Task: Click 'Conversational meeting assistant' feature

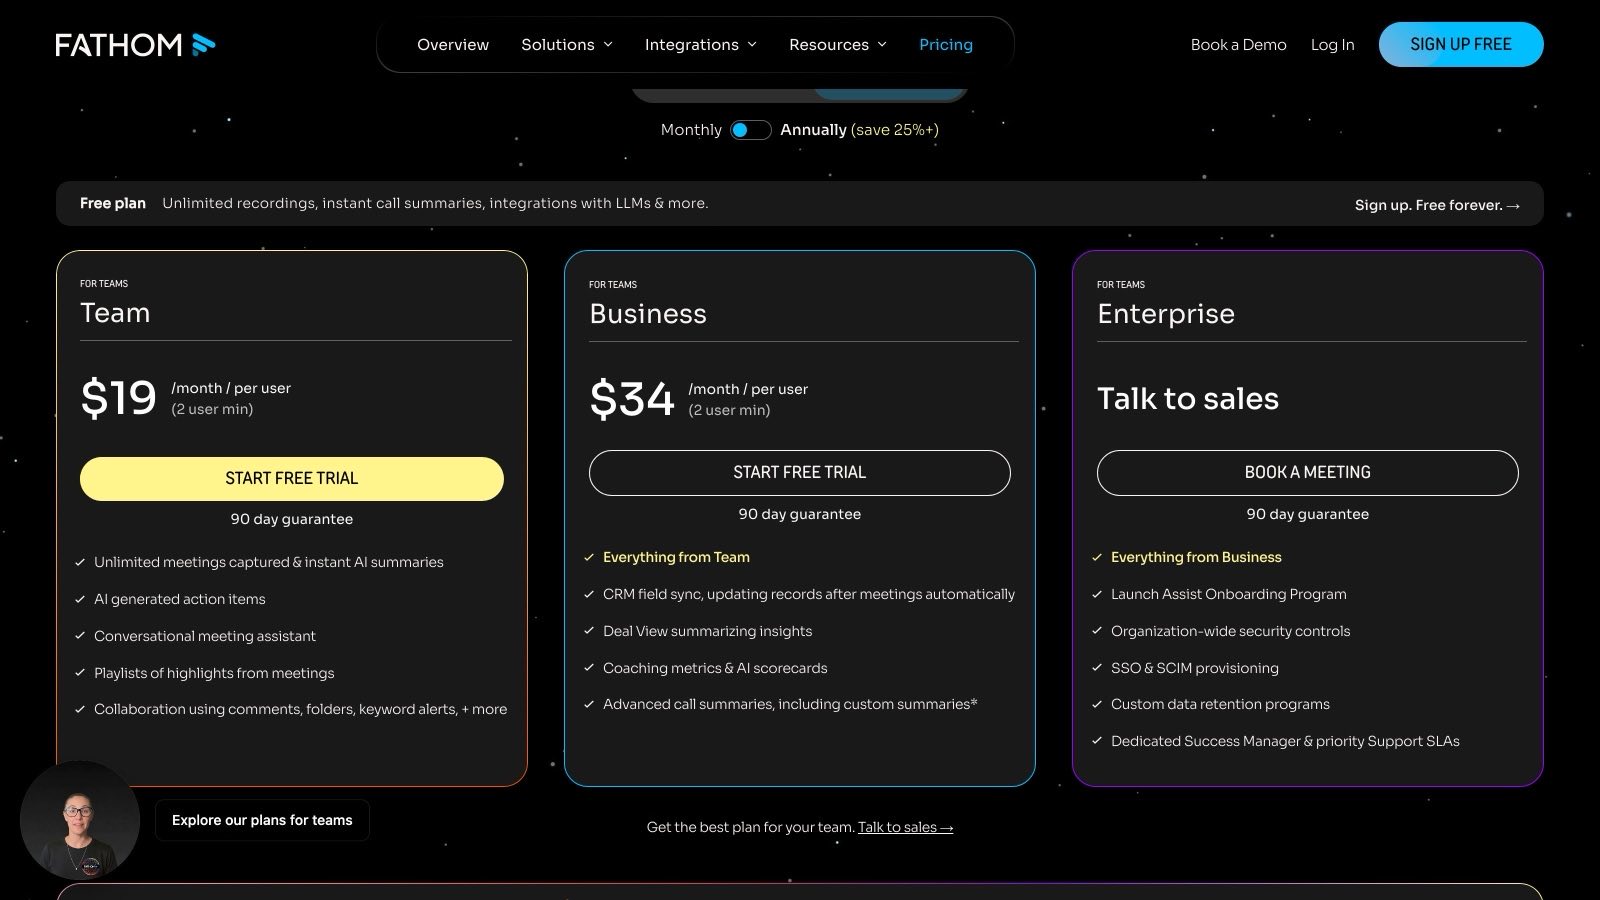Action: point(205,636)
